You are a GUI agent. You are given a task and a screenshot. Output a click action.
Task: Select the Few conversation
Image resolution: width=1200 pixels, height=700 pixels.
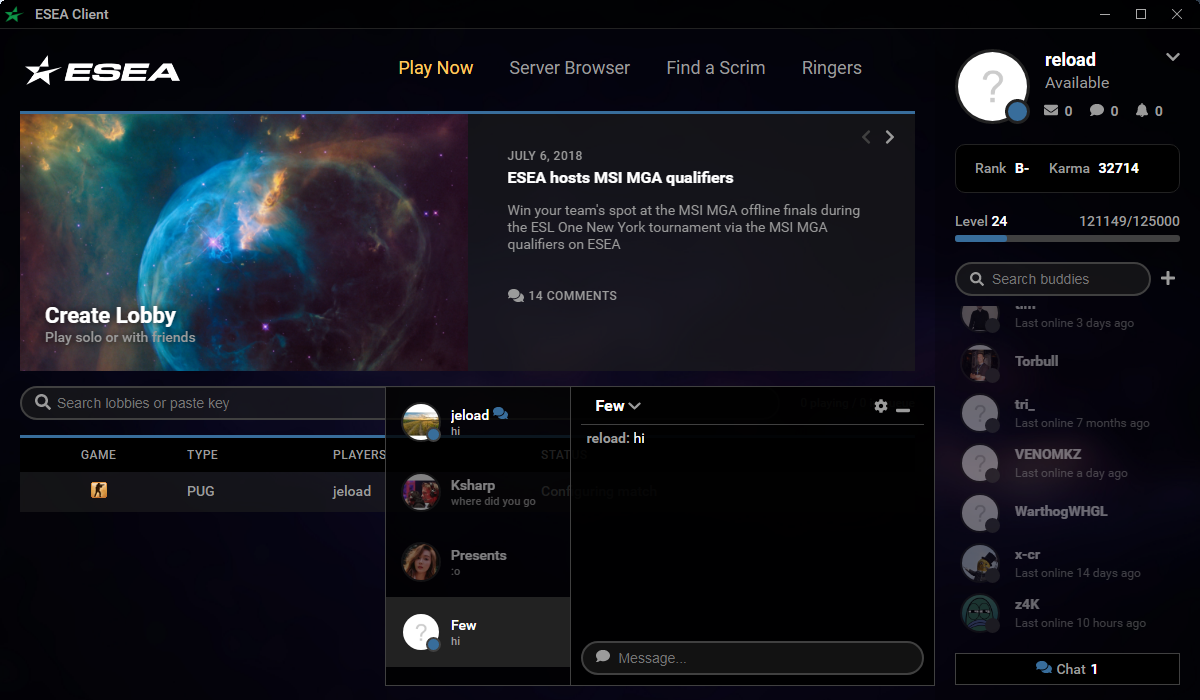click(x=478, y=632)
